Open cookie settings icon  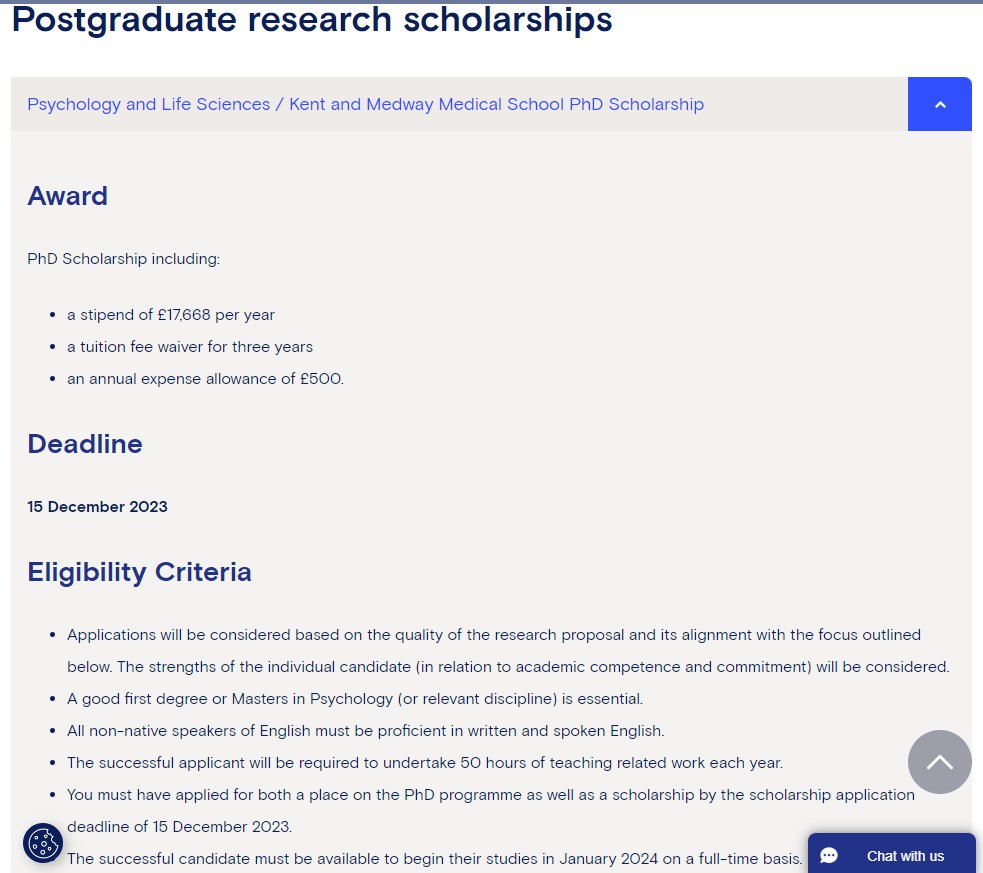tap(43, 842)
